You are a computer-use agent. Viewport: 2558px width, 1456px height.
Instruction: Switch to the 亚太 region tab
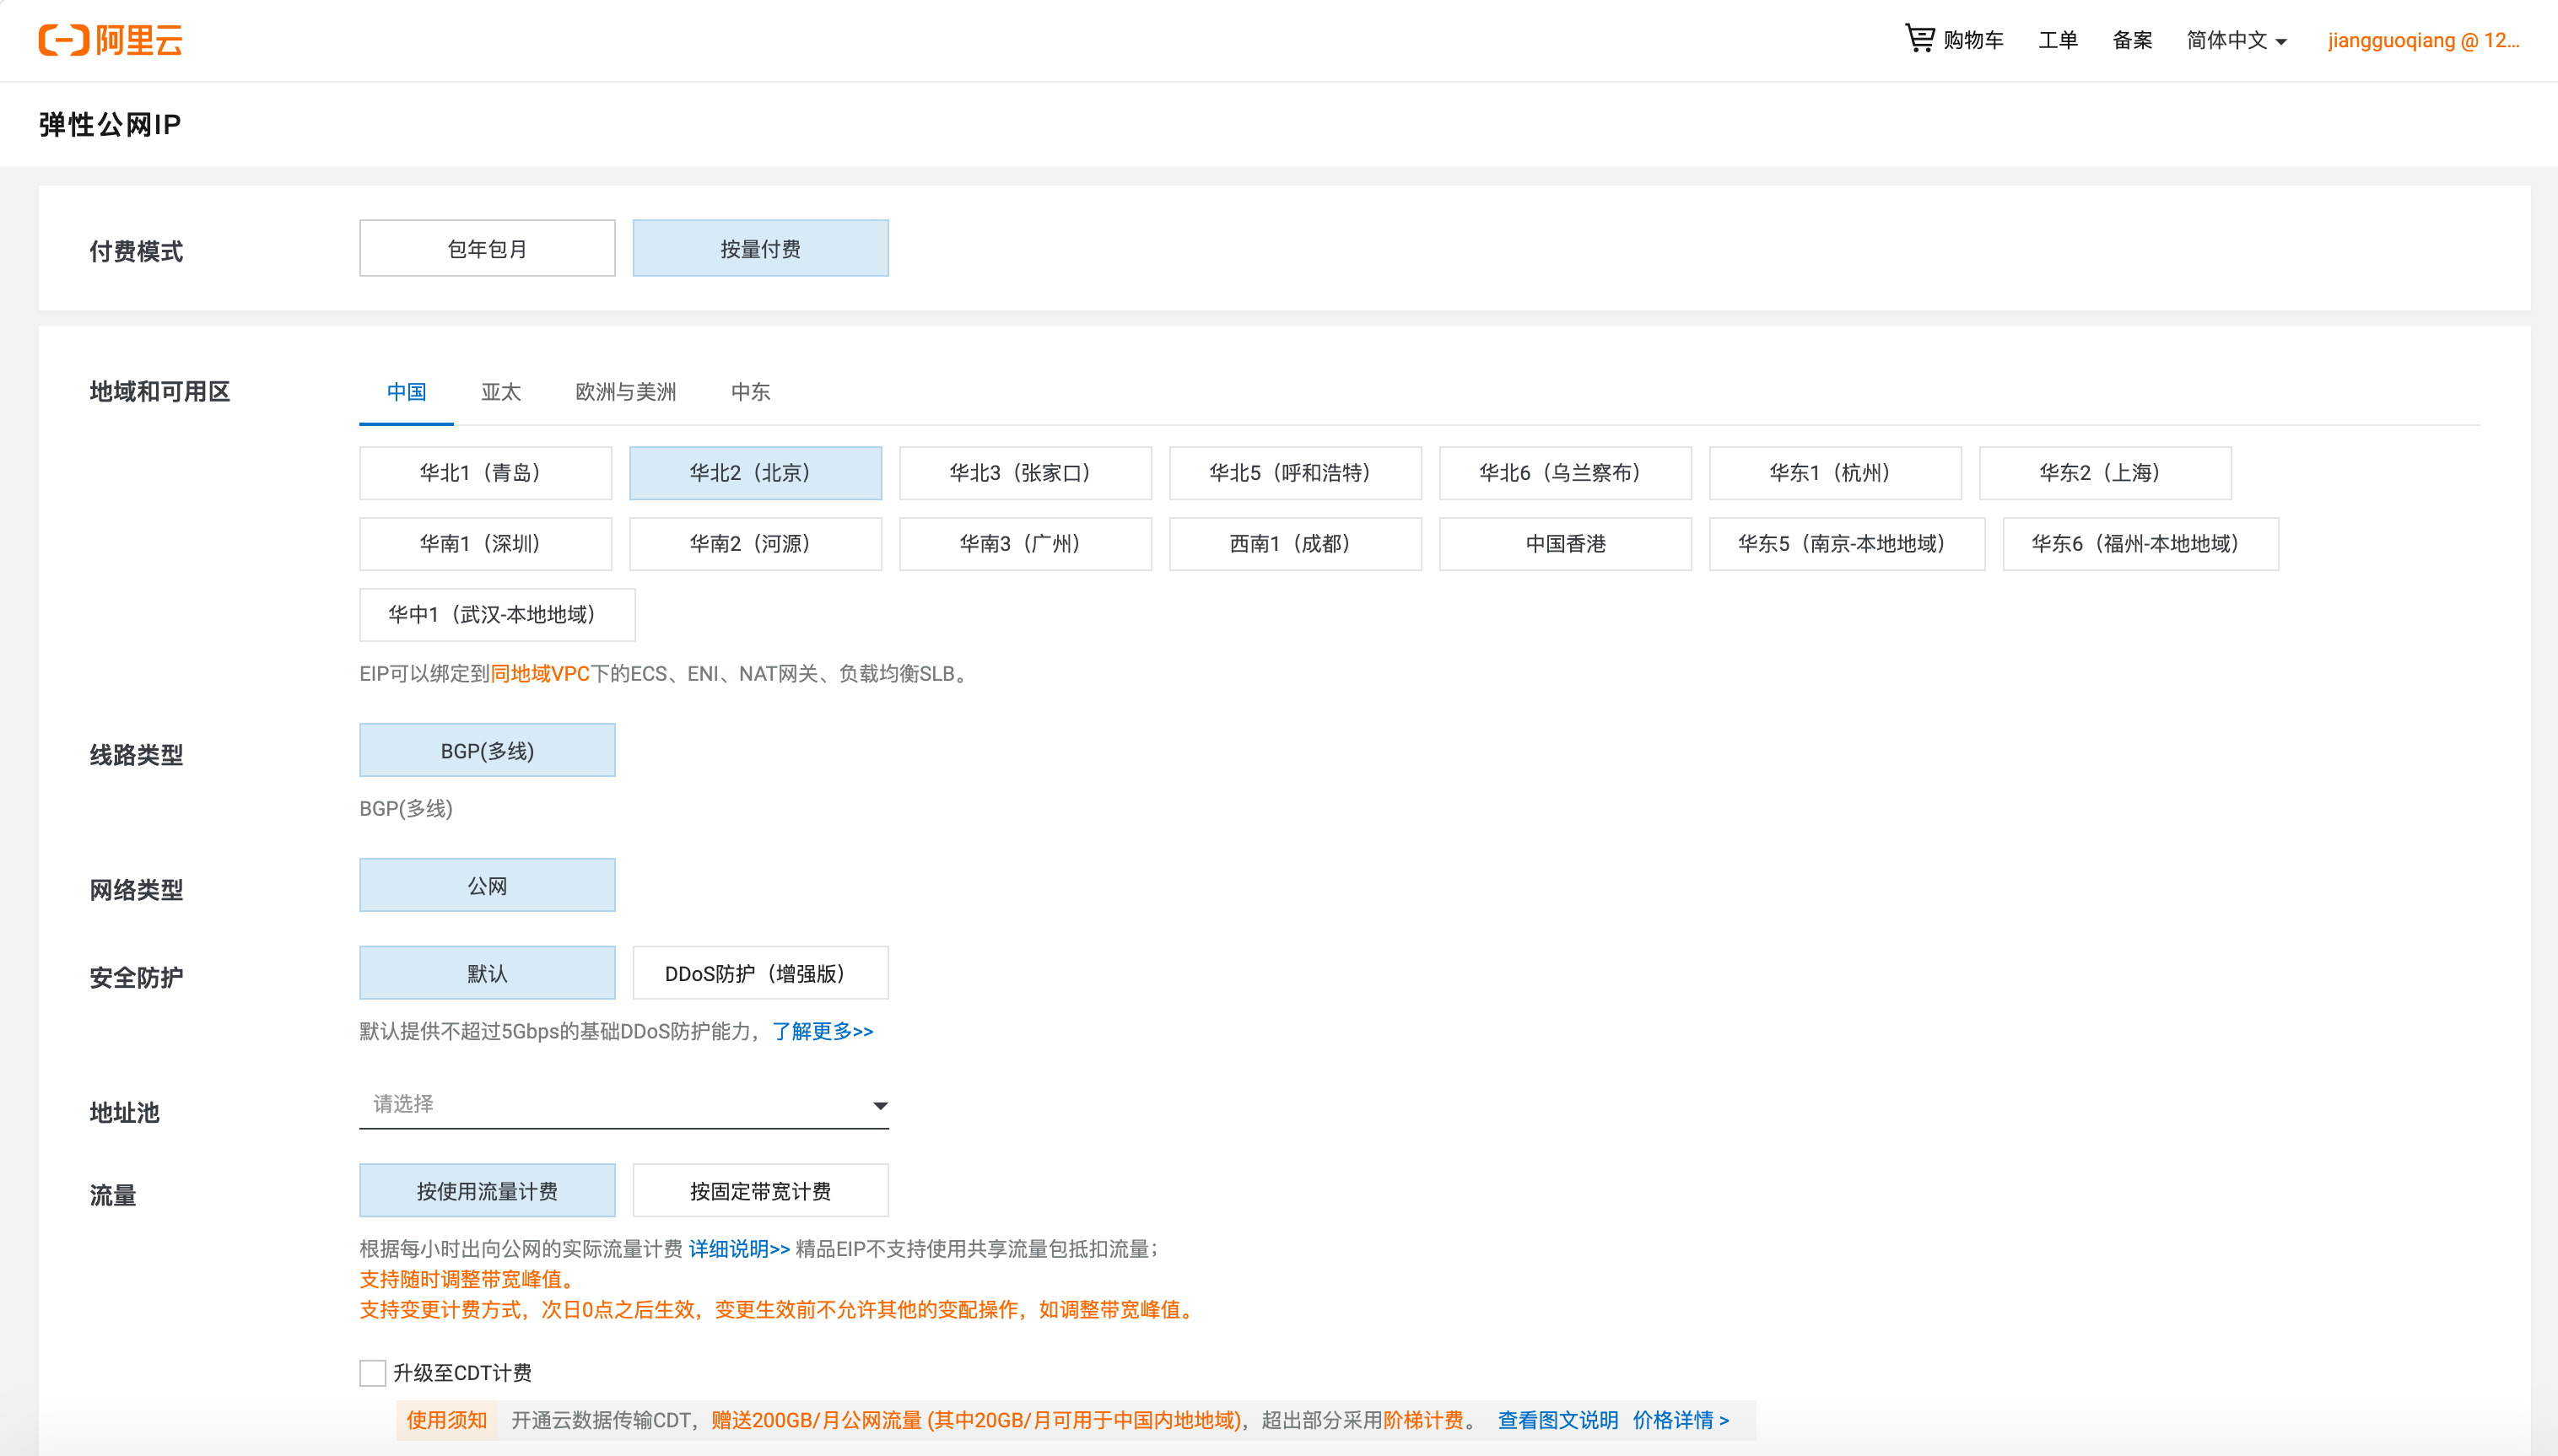point(501,392)
